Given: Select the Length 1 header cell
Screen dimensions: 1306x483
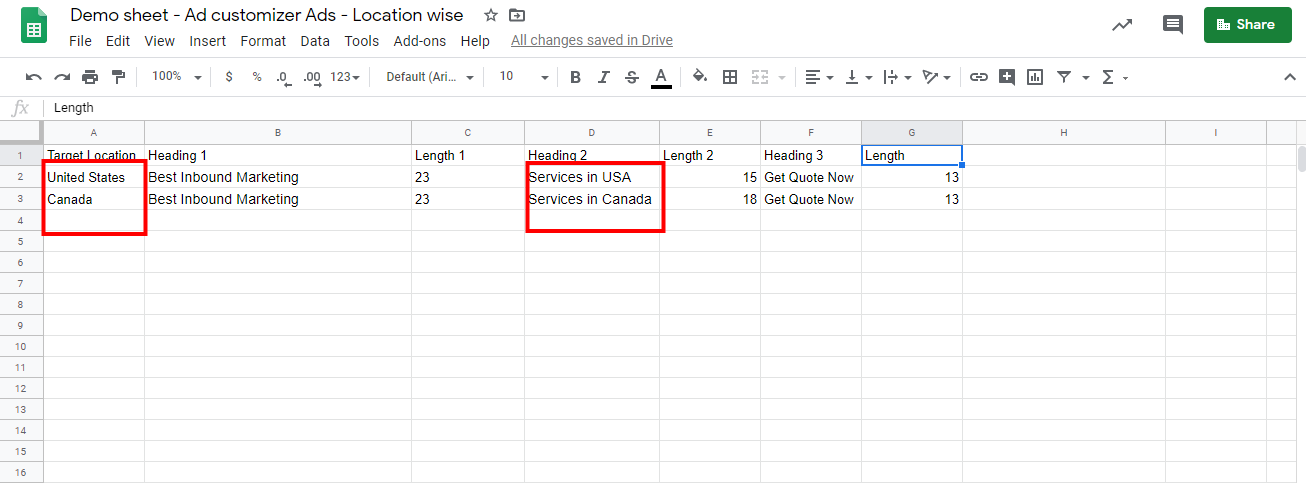Looking at the screenshot, I should (x=467, y=155).
